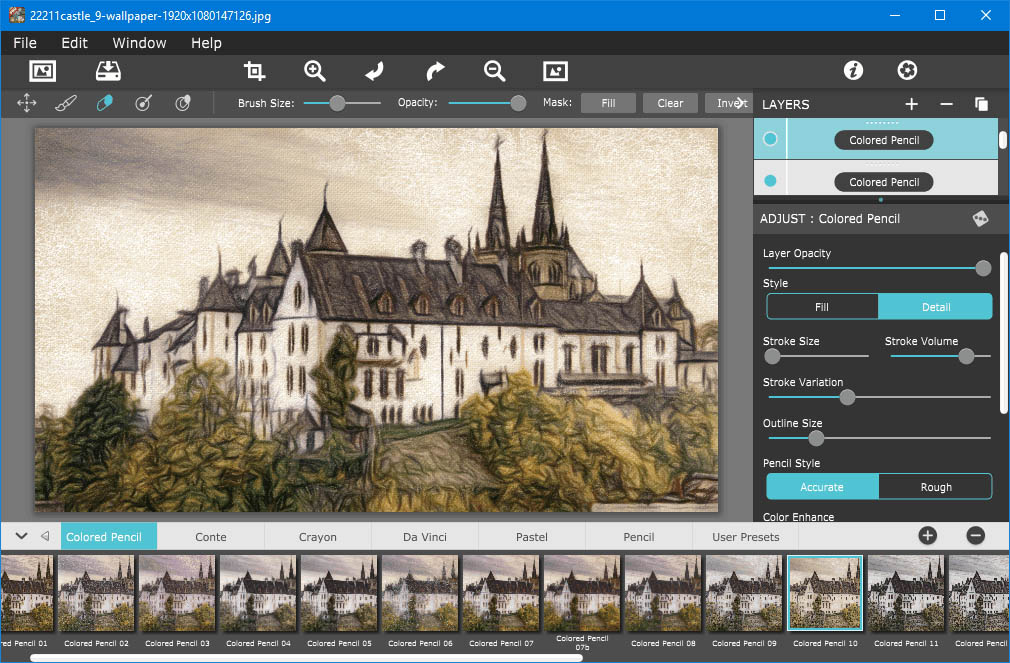This screenshot has height=663, width=1010.
Task: Switch to the Da Vinci preset tab
Action: tap(424, 537)
